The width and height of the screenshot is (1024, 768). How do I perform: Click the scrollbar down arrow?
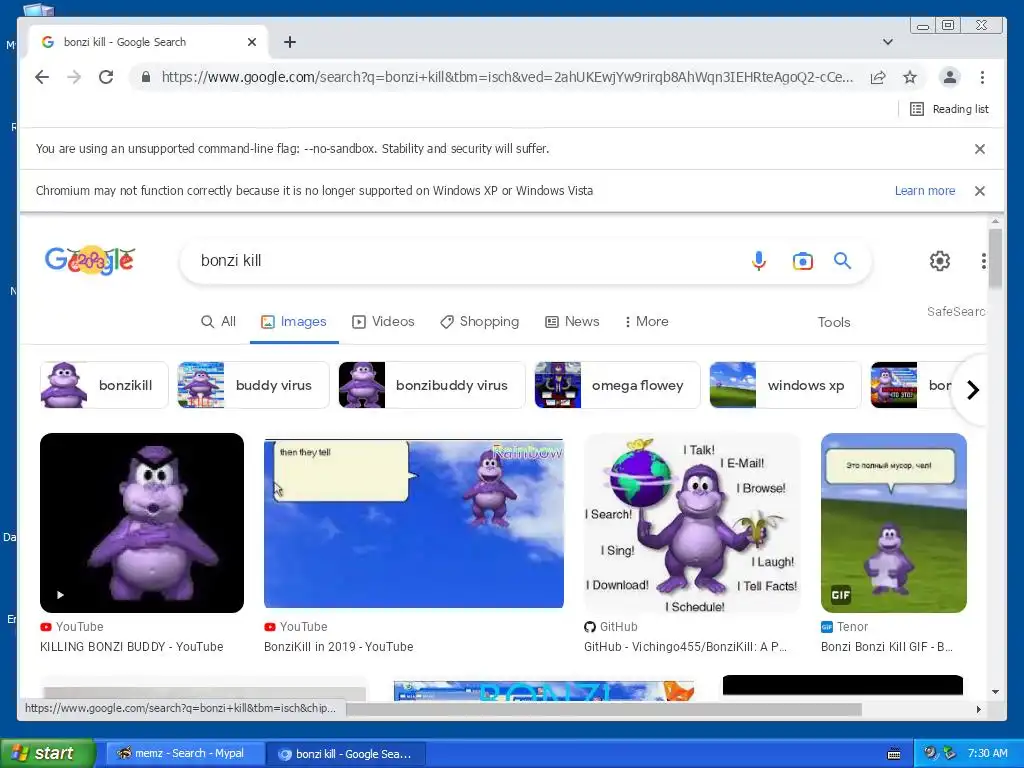click(x=995, y=692)
